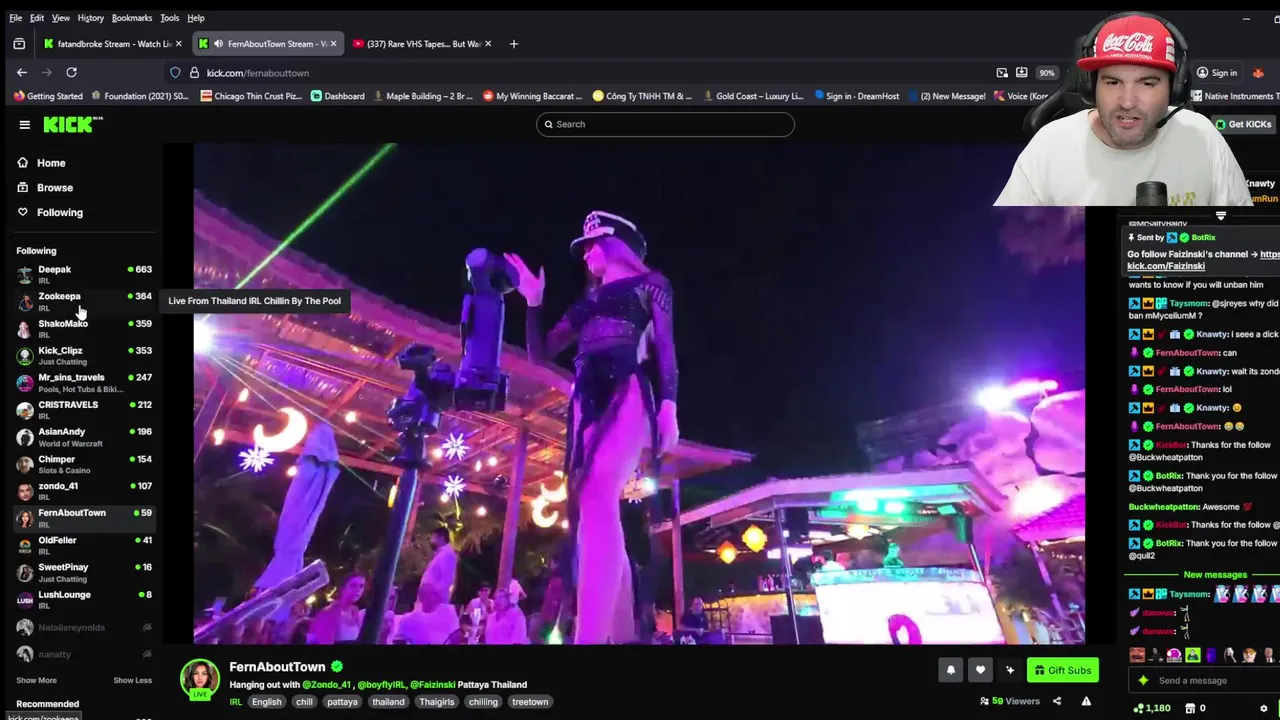Click the Gift Subs button
This screenshot has height=720, width=1280.
(x=1062, y=670)
